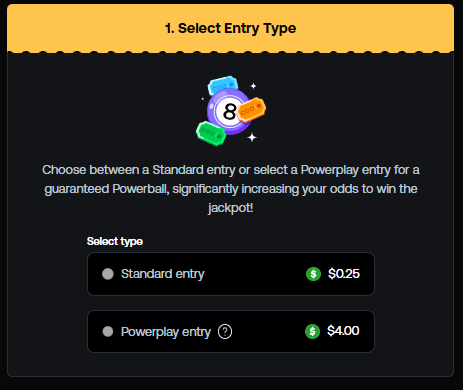Image resolution: width=463 pixels, height=390 pixels.
Task: Click the green dollar icon beside $0.25
Action: point(313,274)
